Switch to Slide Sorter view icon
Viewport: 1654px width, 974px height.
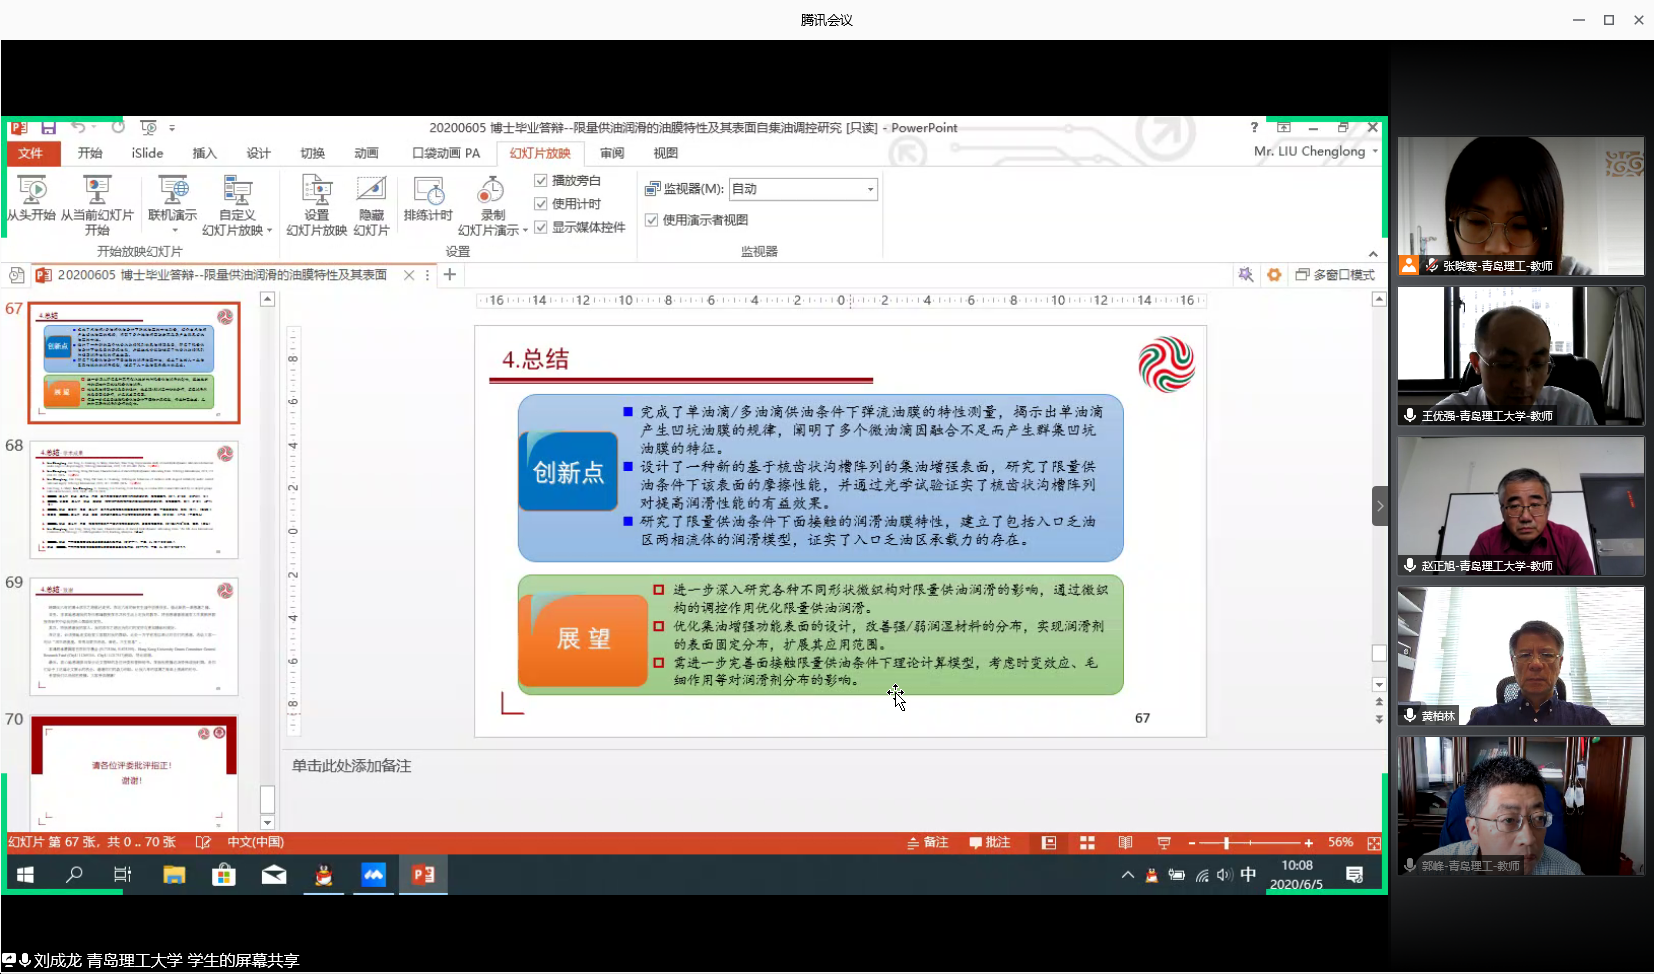pyautogui.click(x=1087, y=843)
